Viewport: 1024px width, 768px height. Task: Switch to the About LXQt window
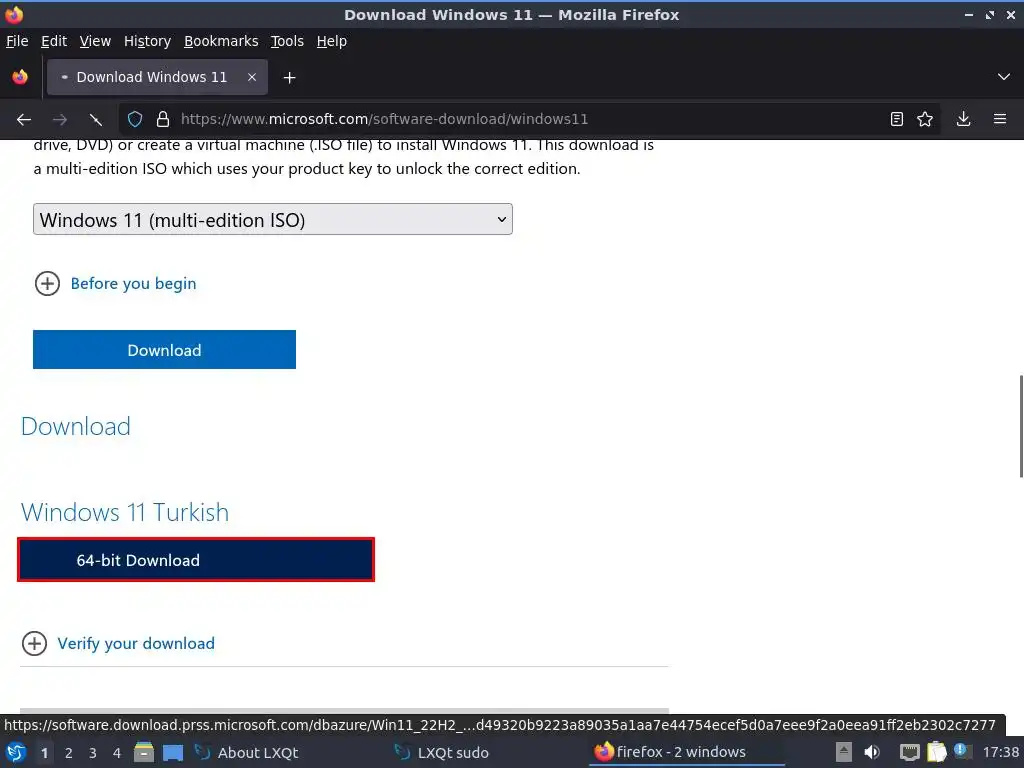coord(247,752)
